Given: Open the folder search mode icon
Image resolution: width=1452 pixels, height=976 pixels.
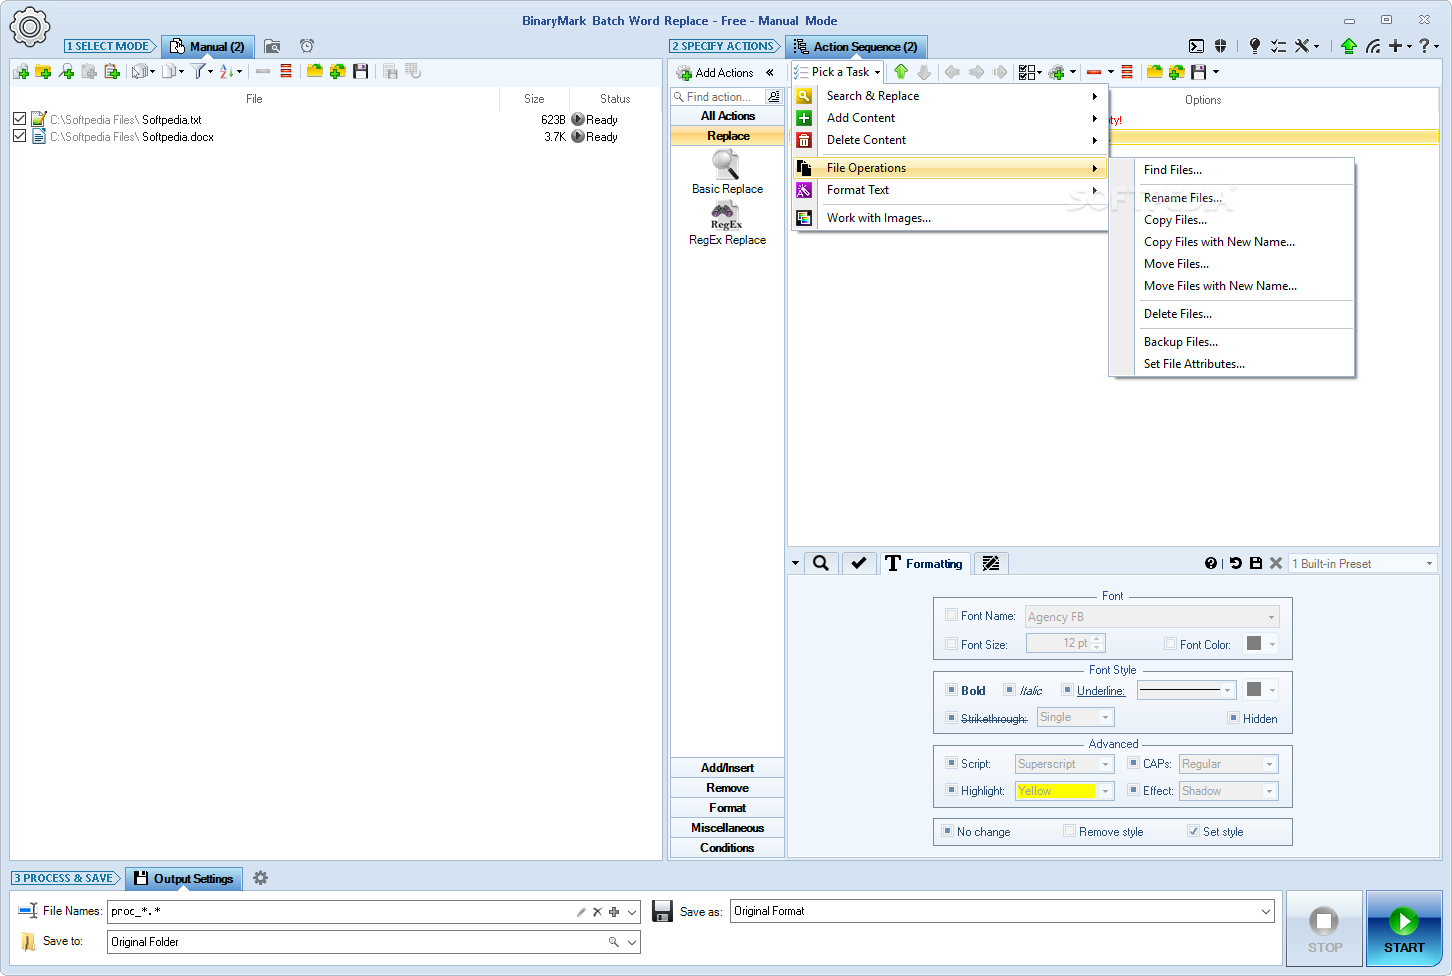Looking at the screenshot, I should (x=272, y=46).
